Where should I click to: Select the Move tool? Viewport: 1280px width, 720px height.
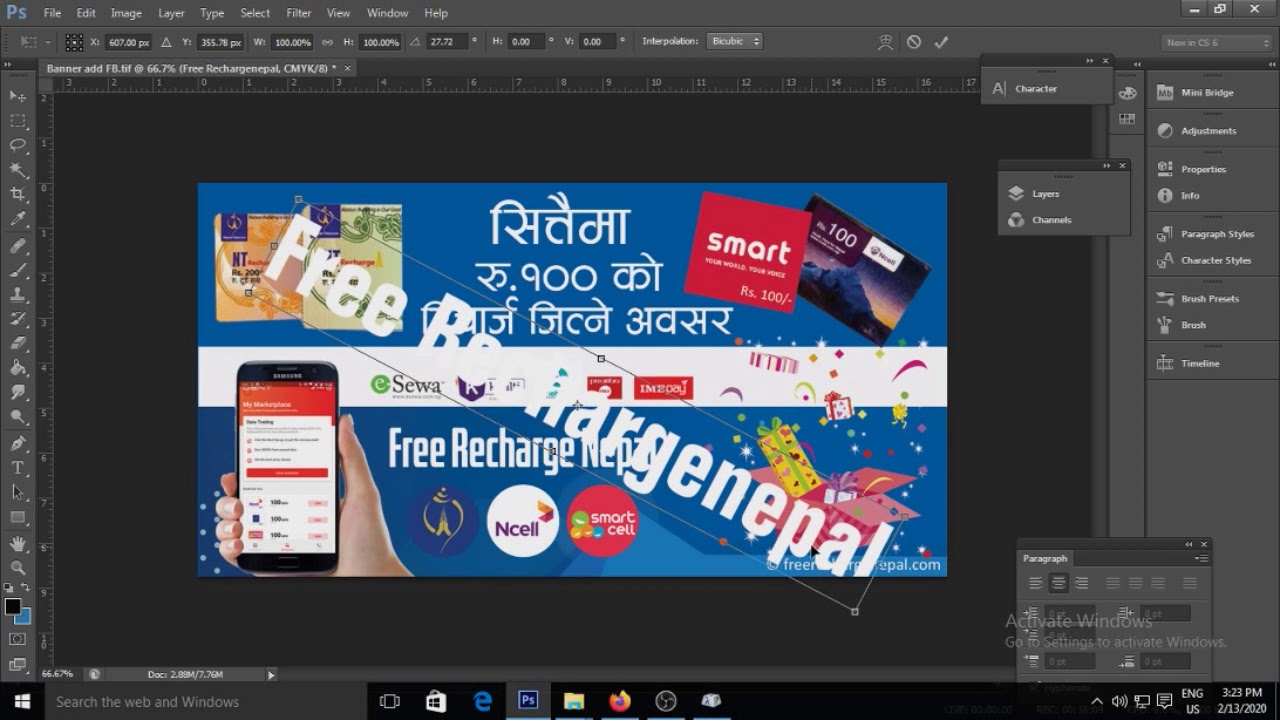coord(18,96)
